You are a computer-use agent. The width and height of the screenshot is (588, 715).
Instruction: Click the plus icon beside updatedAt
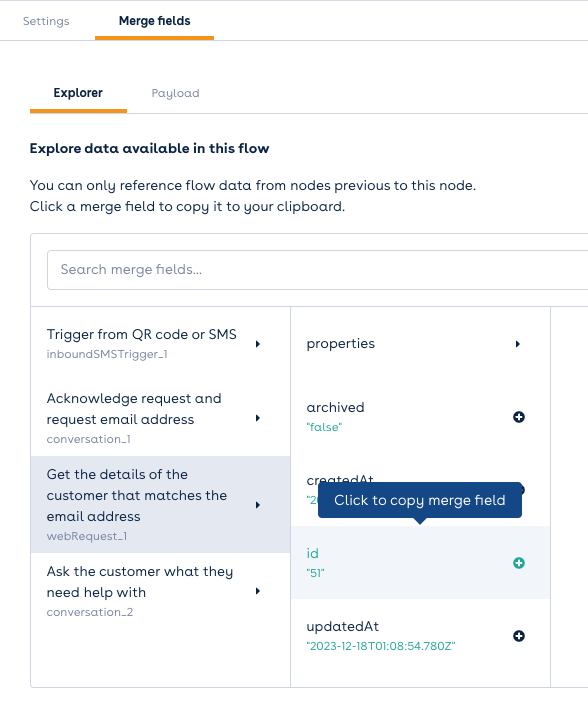coord(519,636)
